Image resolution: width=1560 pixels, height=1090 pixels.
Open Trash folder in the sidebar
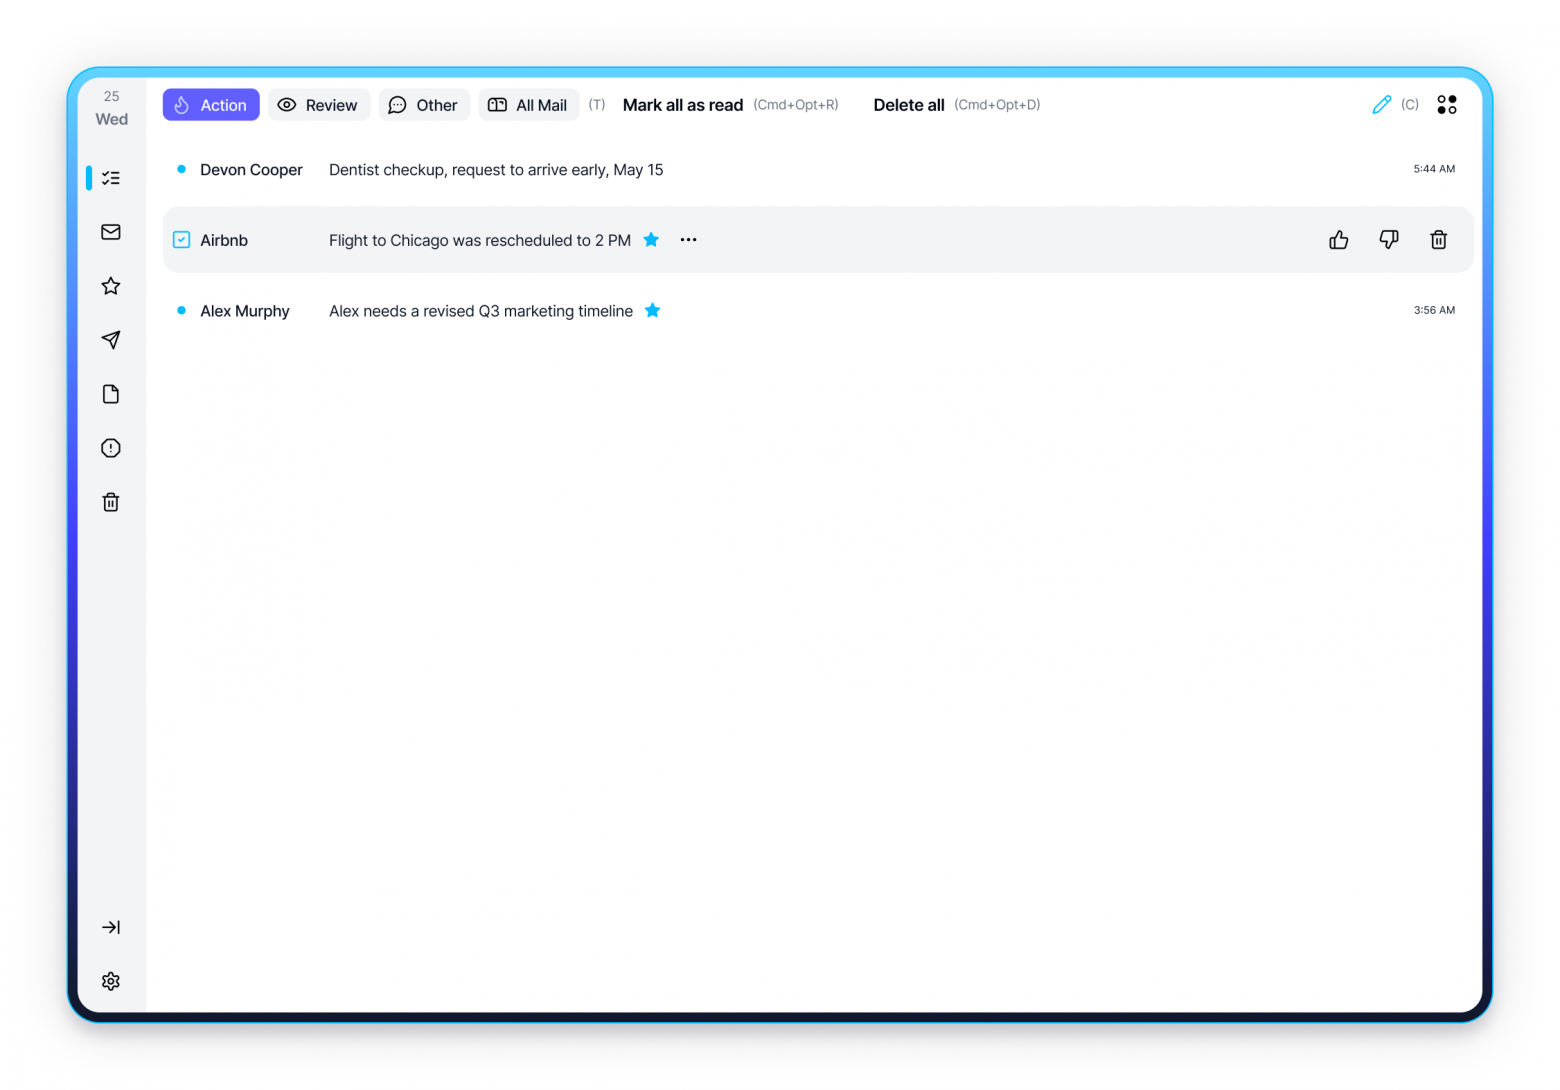click(x=111, y=502)
